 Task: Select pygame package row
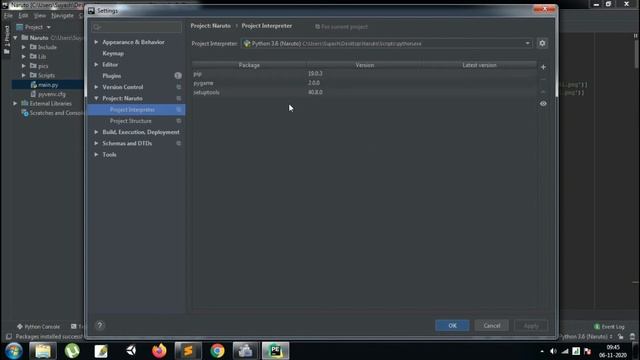point(364,83)
